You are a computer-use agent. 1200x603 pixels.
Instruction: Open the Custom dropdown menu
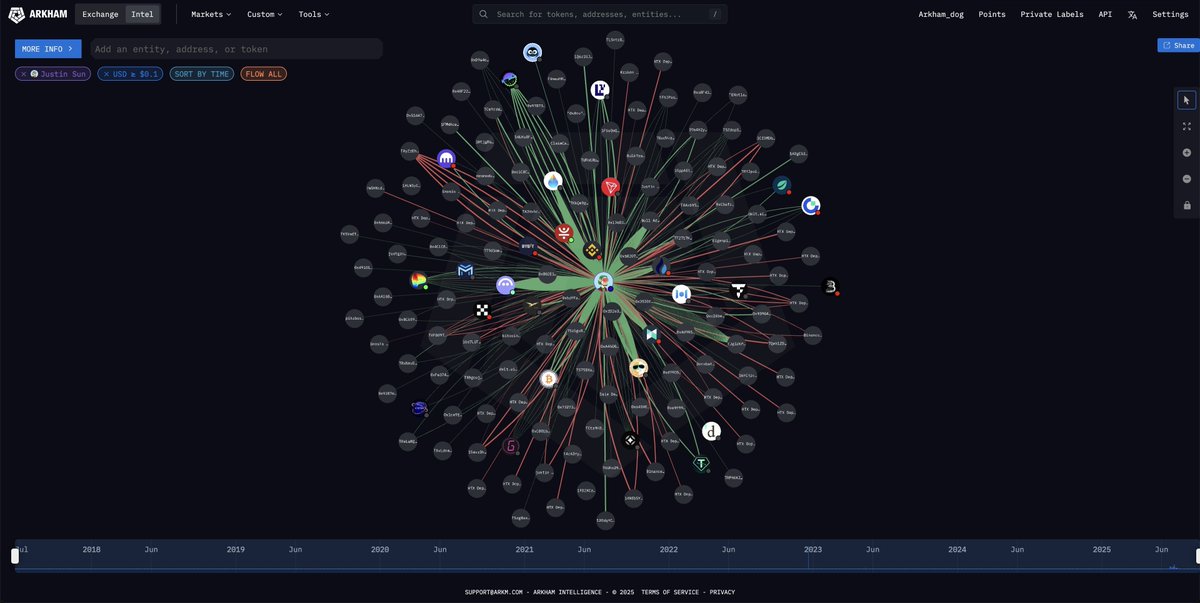pyautogui.click(x=265, y=14)
